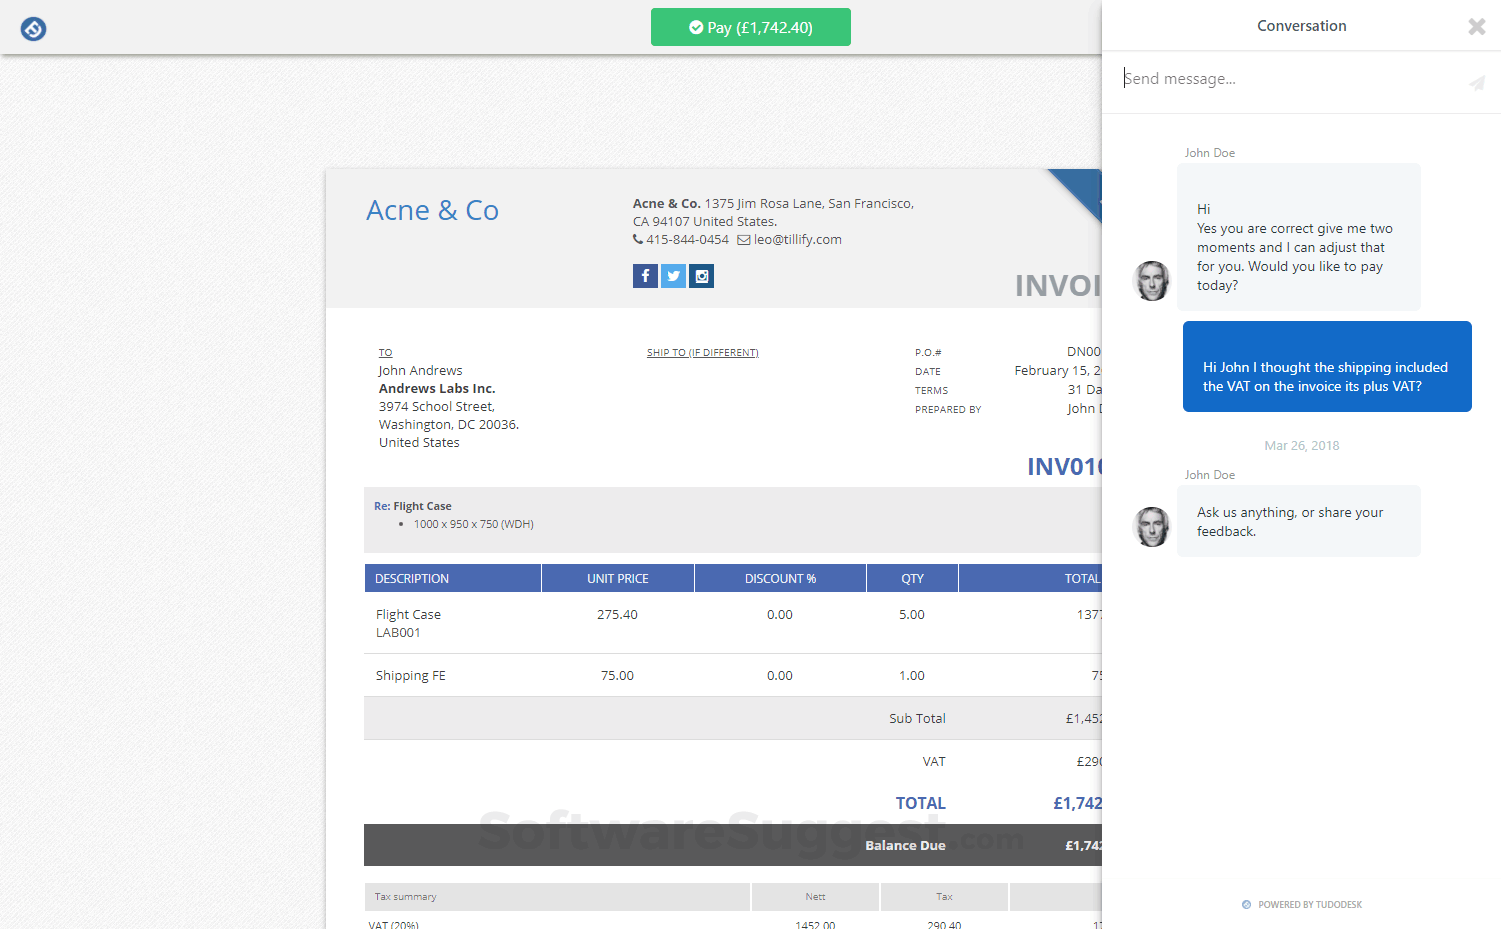Click the phone icon beside 415-844-0454

pos(638,240)
